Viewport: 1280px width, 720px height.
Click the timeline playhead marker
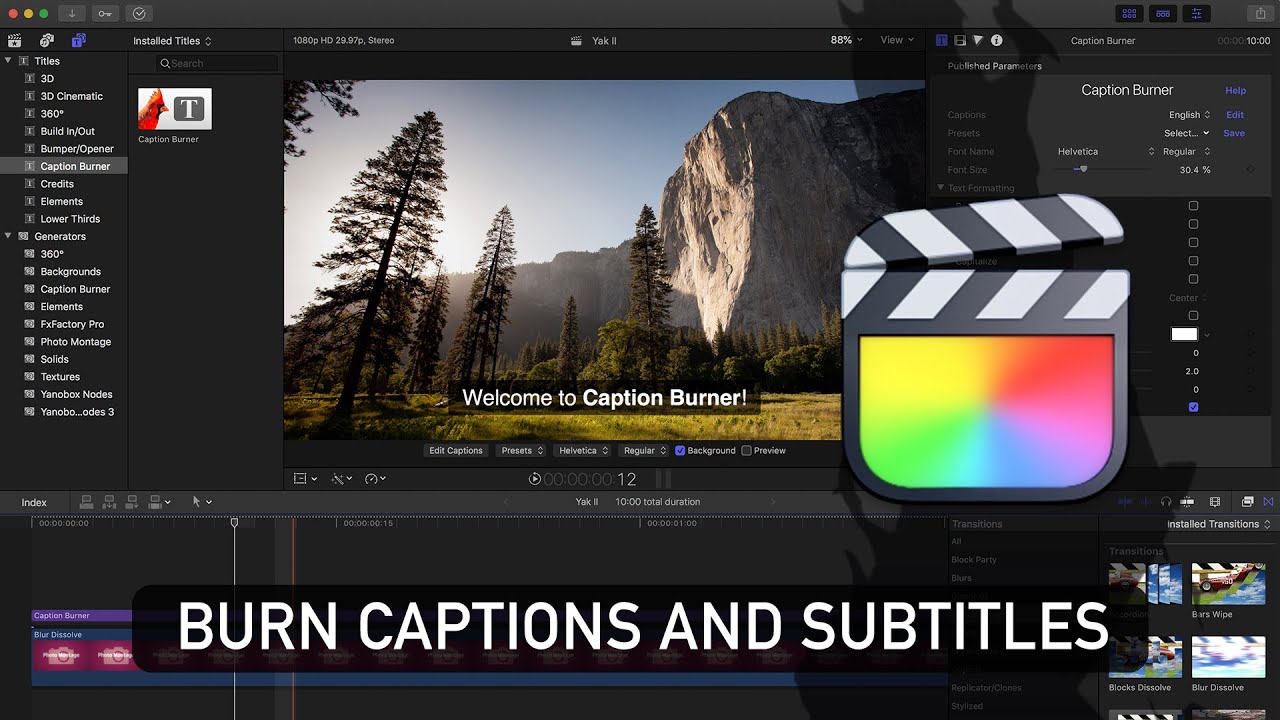(x=235, y=522)
